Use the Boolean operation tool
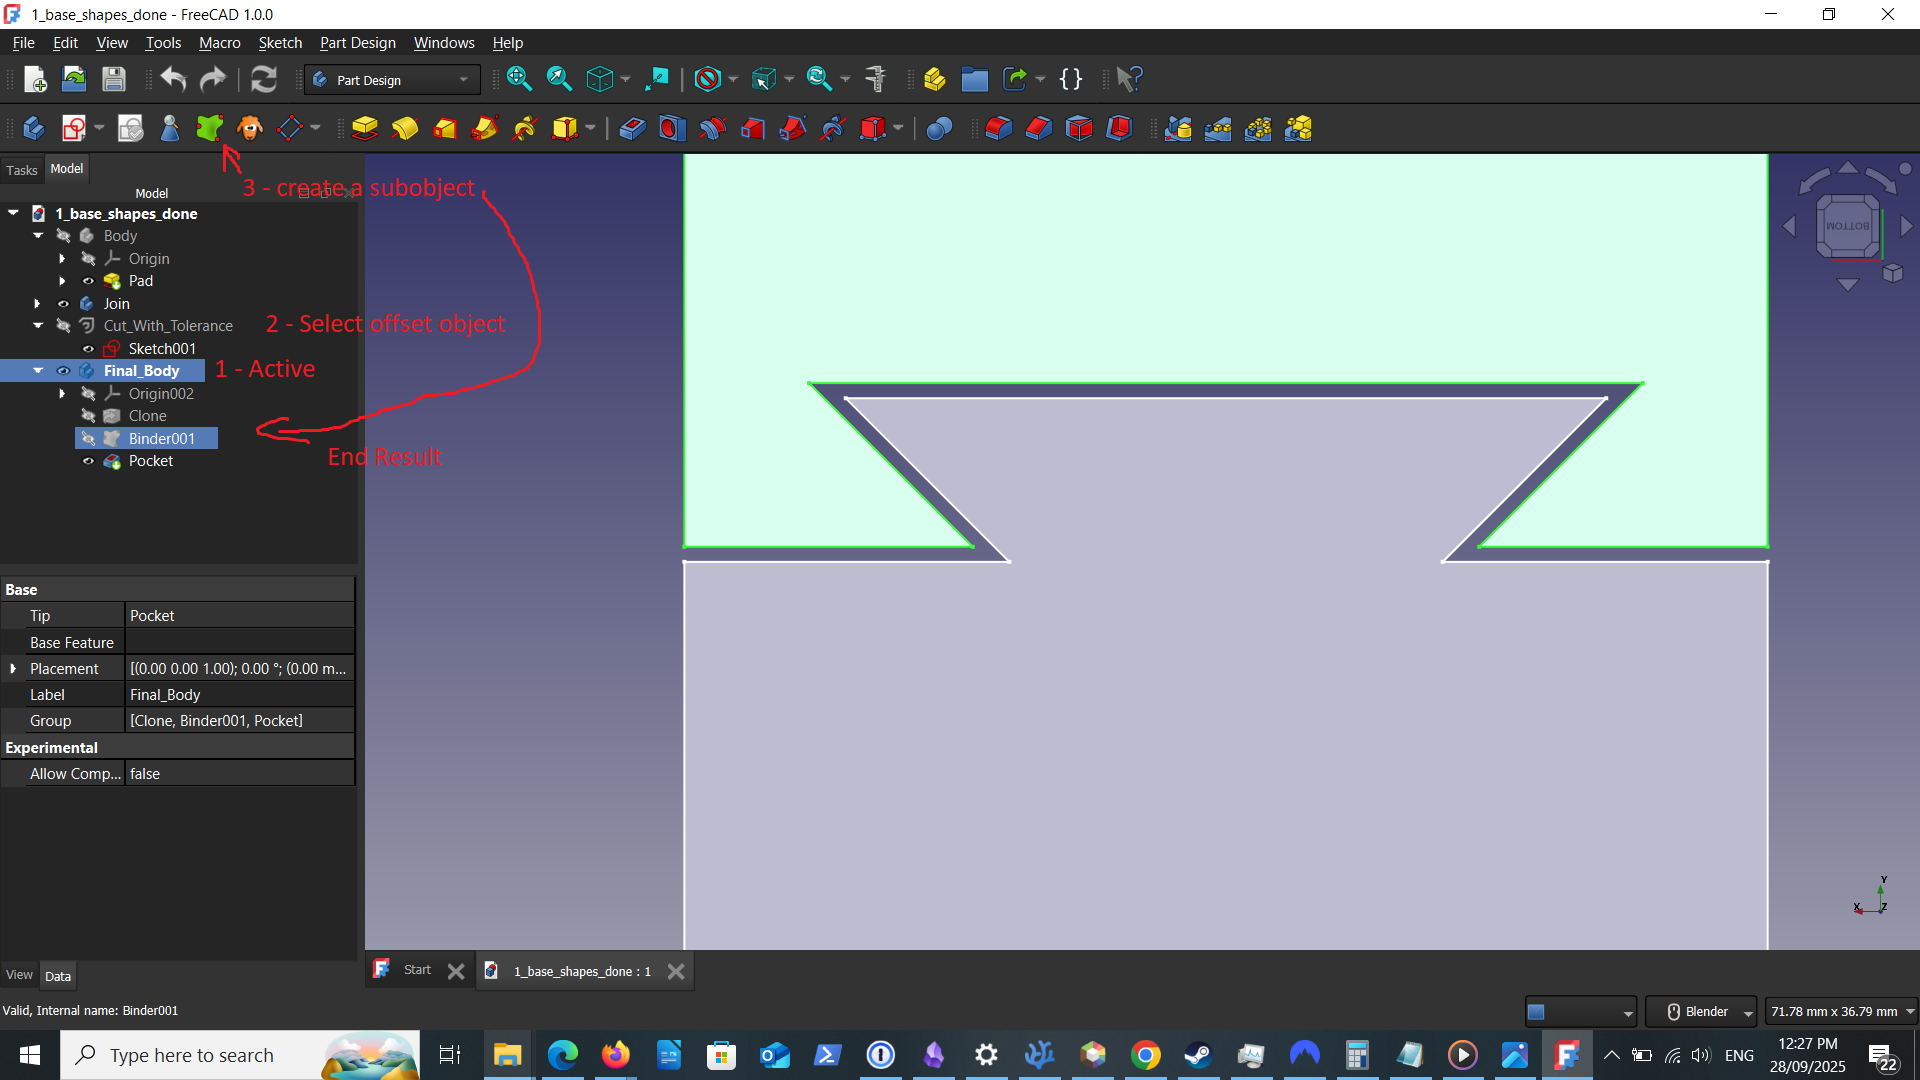 tap(939, 128)
